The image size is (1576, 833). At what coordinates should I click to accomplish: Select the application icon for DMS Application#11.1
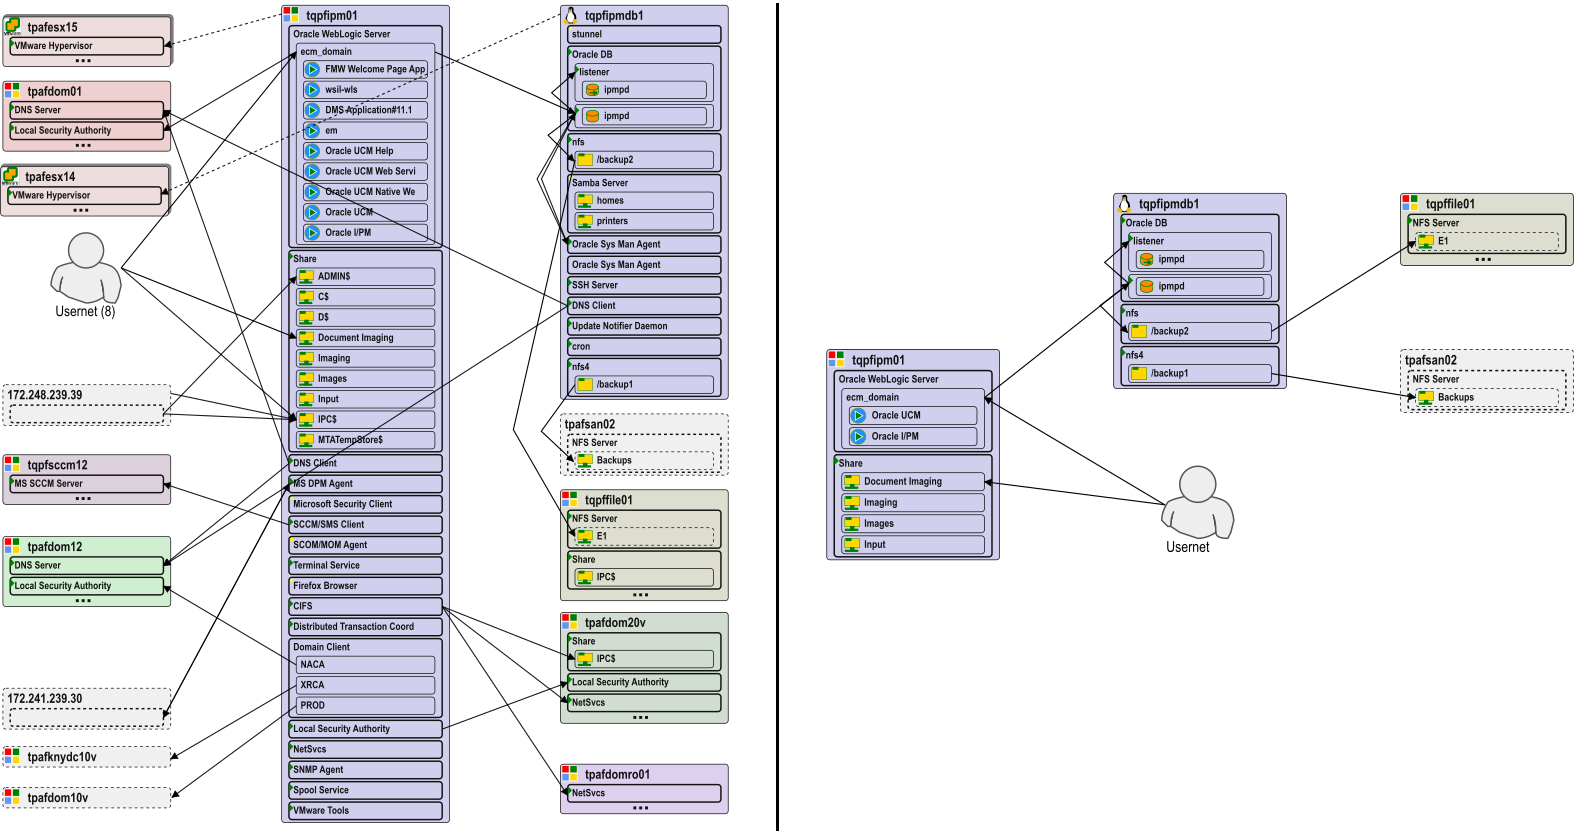(x=312, y=110)
